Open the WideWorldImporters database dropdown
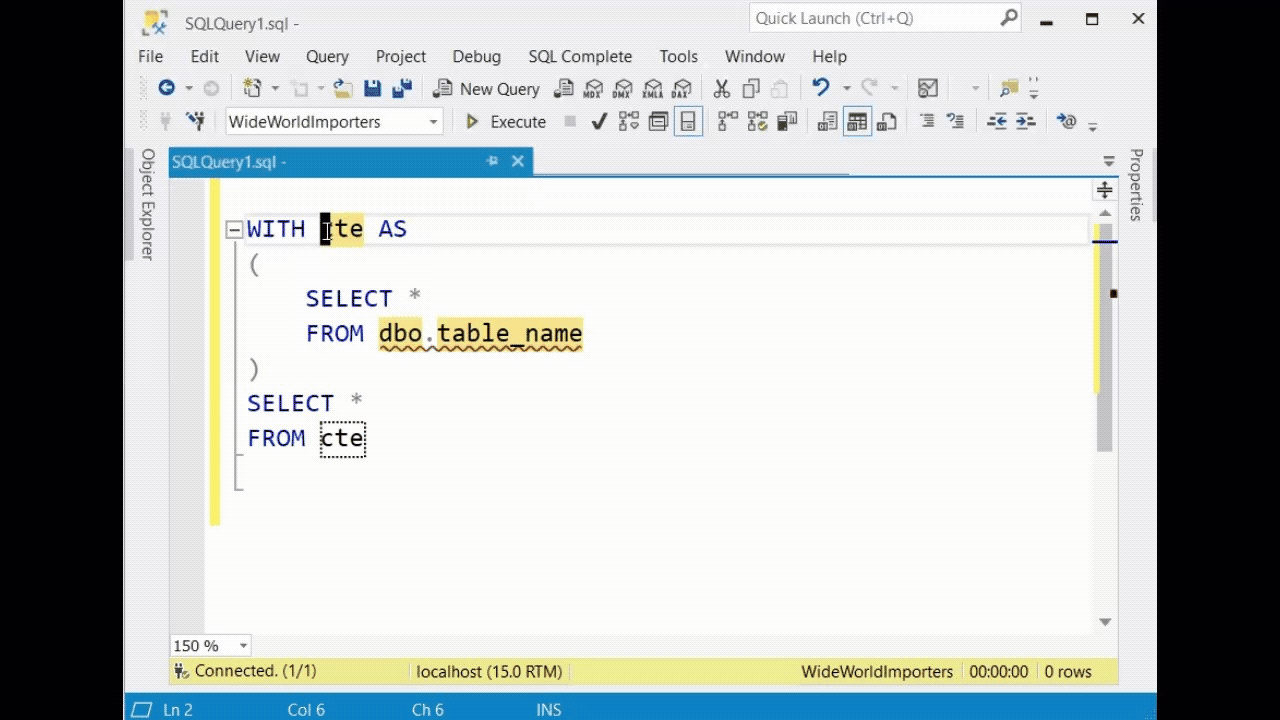This screenshot has height=720, width=1280. point(433,121)
